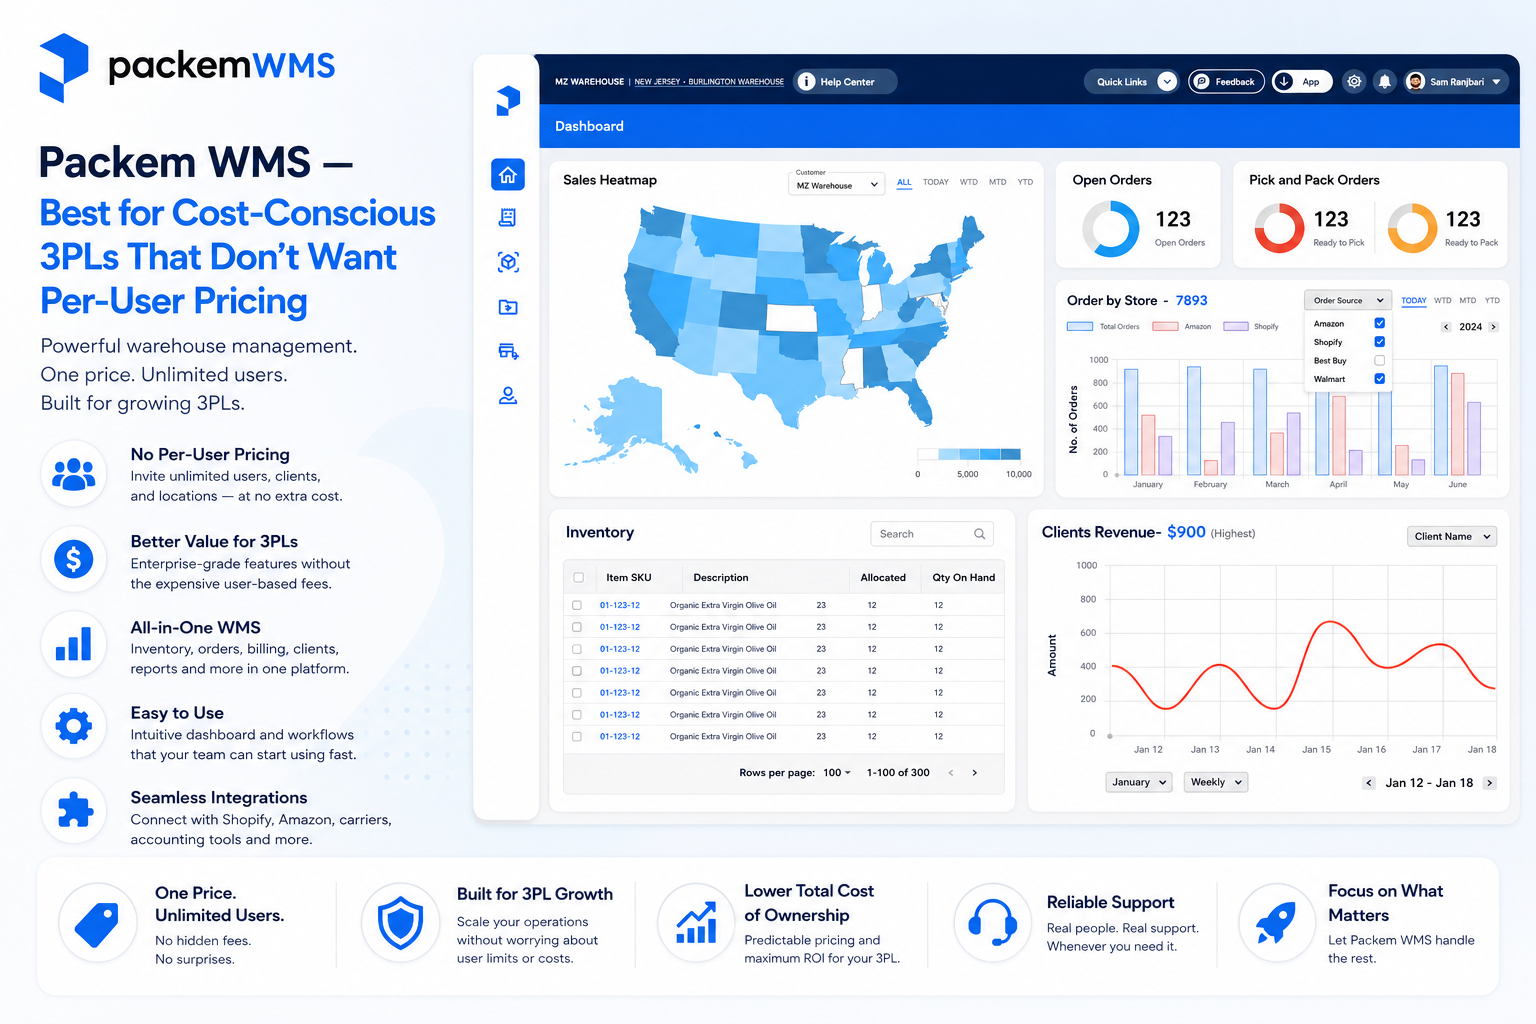Open the Weekly period dropdown
Image resolution: width=1536 pixels, height=1024 pixels.
[x=1215, y=783]
